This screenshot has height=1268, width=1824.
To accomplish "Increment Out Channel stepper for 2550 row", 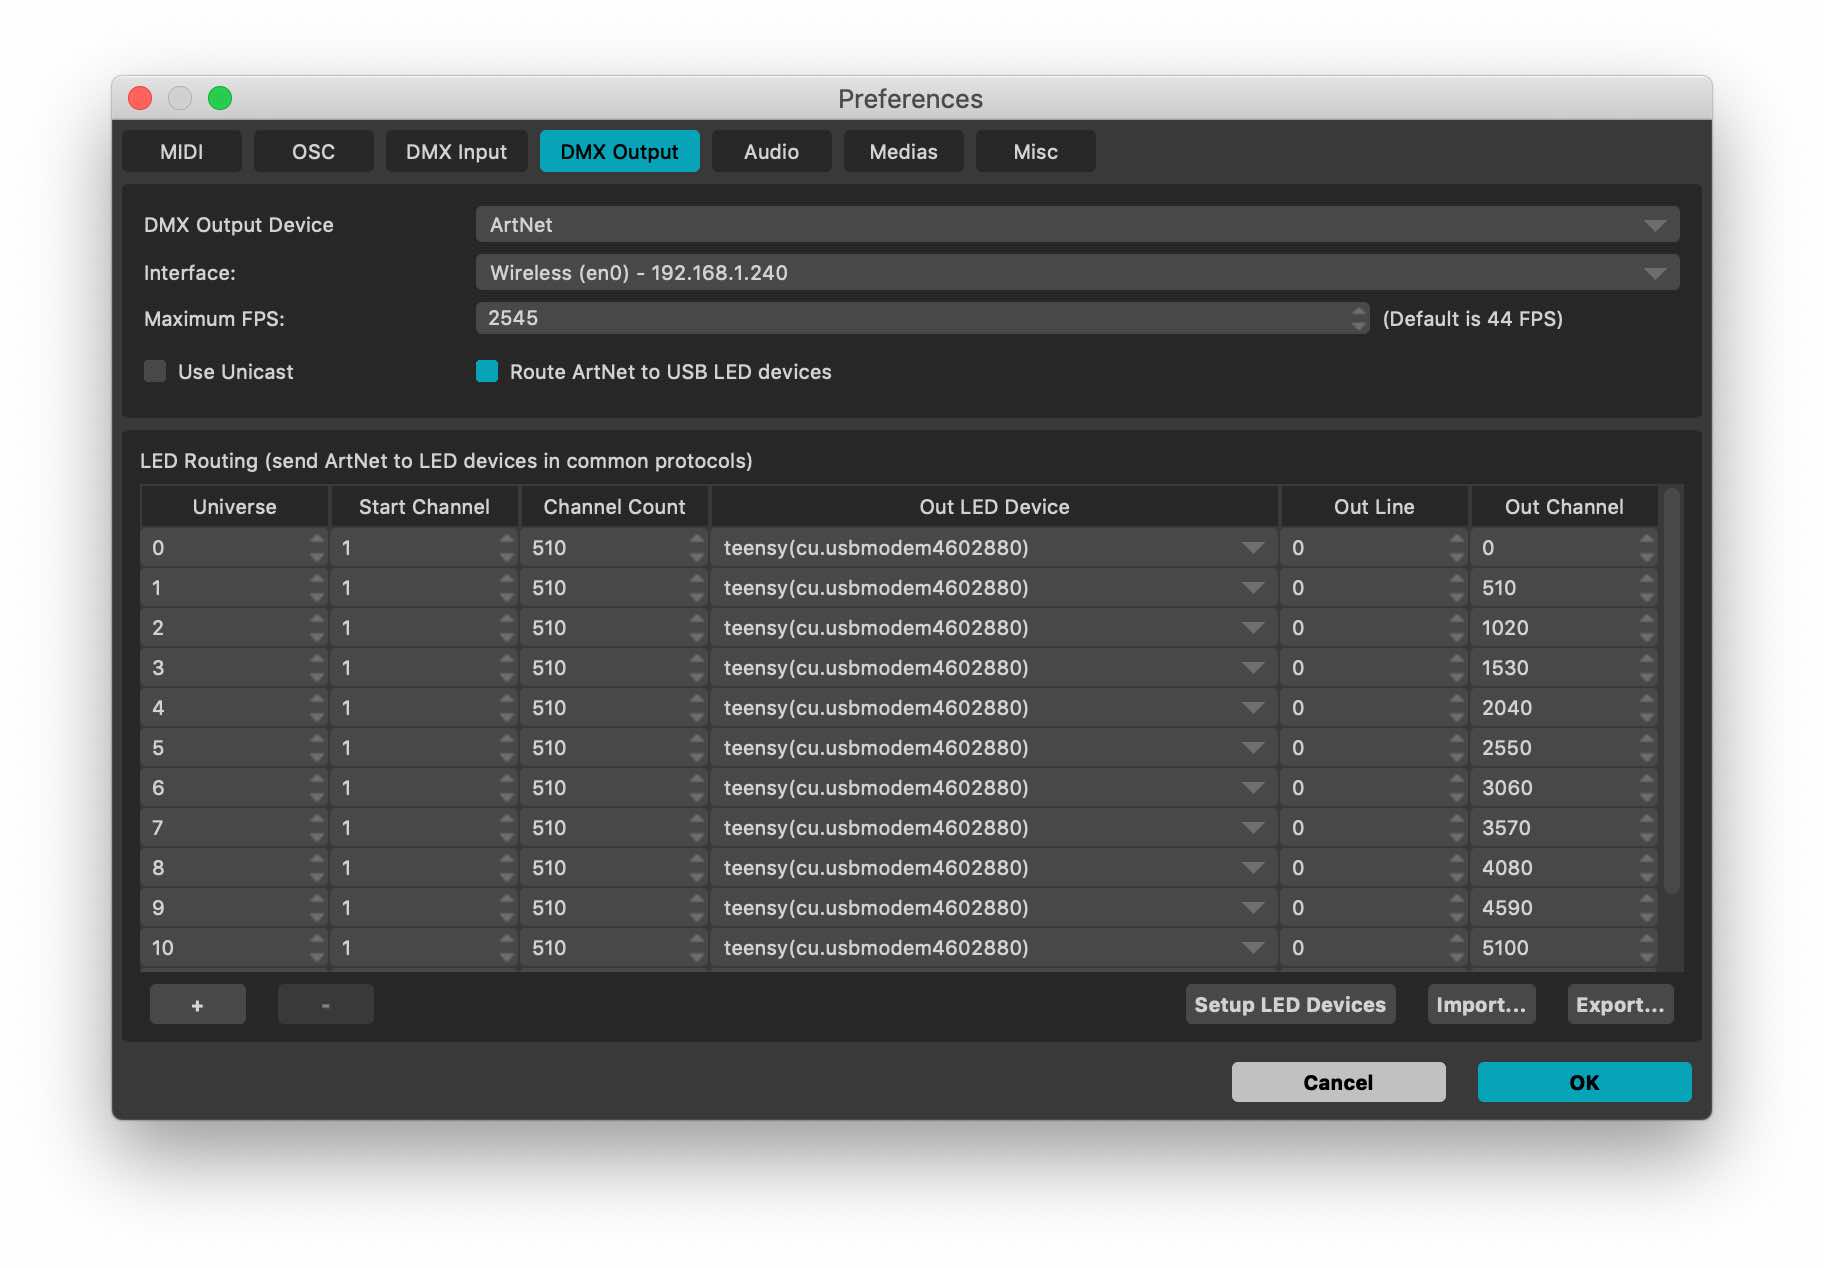I will pyautogui.click(x=1646, y=740).
